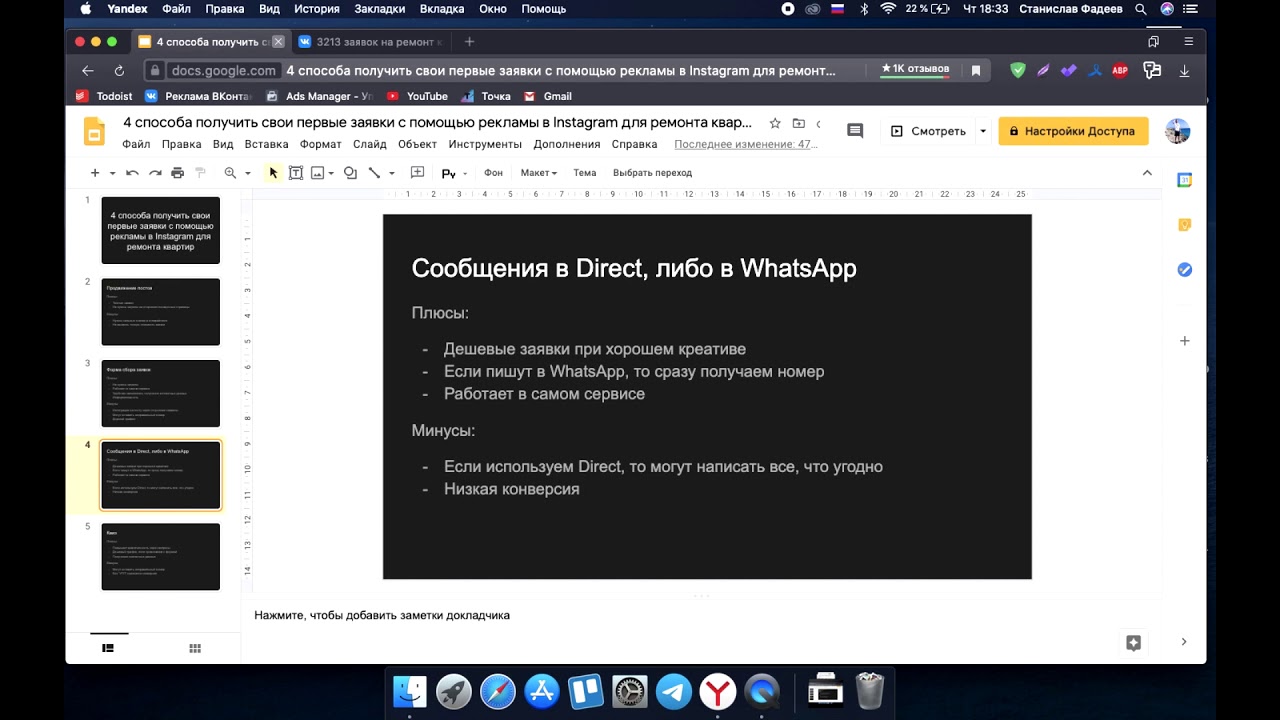Click the Print icon in the toolbar
This screenshot has height=720, width=1280.
pyautogui.click(x=177, y=173)
